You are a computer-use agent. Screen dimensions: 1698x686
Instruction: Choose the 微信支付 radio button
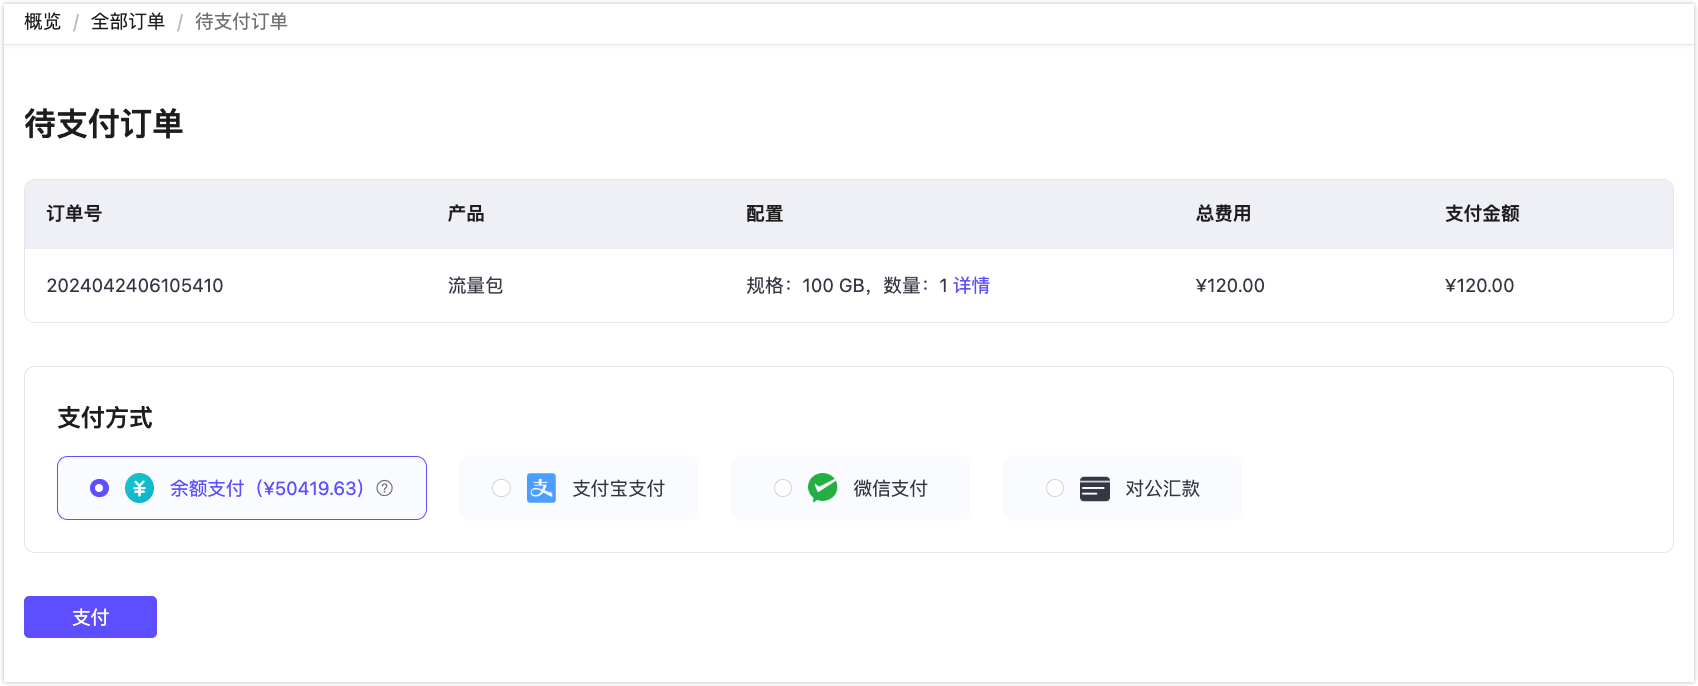783,488
